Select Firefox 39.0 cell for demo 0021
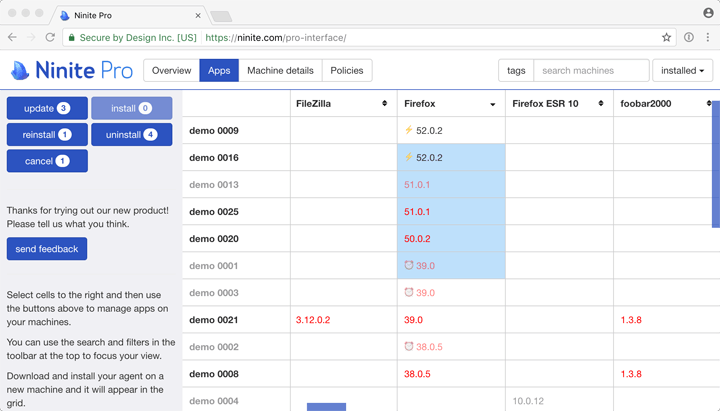Viewport: 720px width, 411px height. (x=451, y=320)
